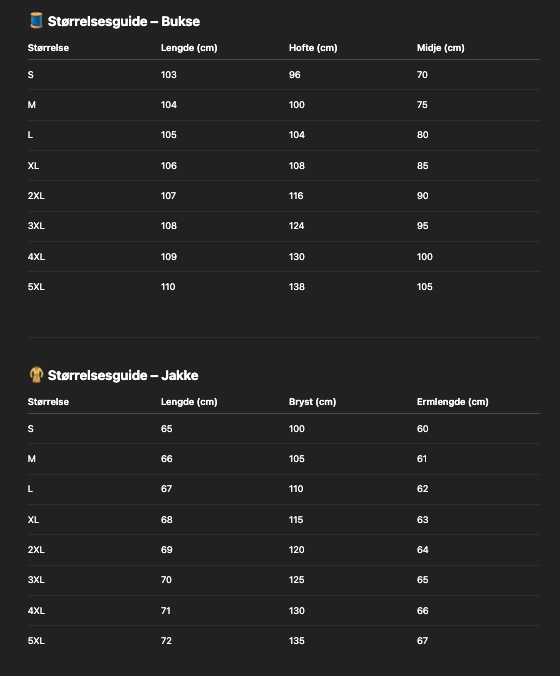Select the Størrelsesguide – Bukse heading

[123, 21]
